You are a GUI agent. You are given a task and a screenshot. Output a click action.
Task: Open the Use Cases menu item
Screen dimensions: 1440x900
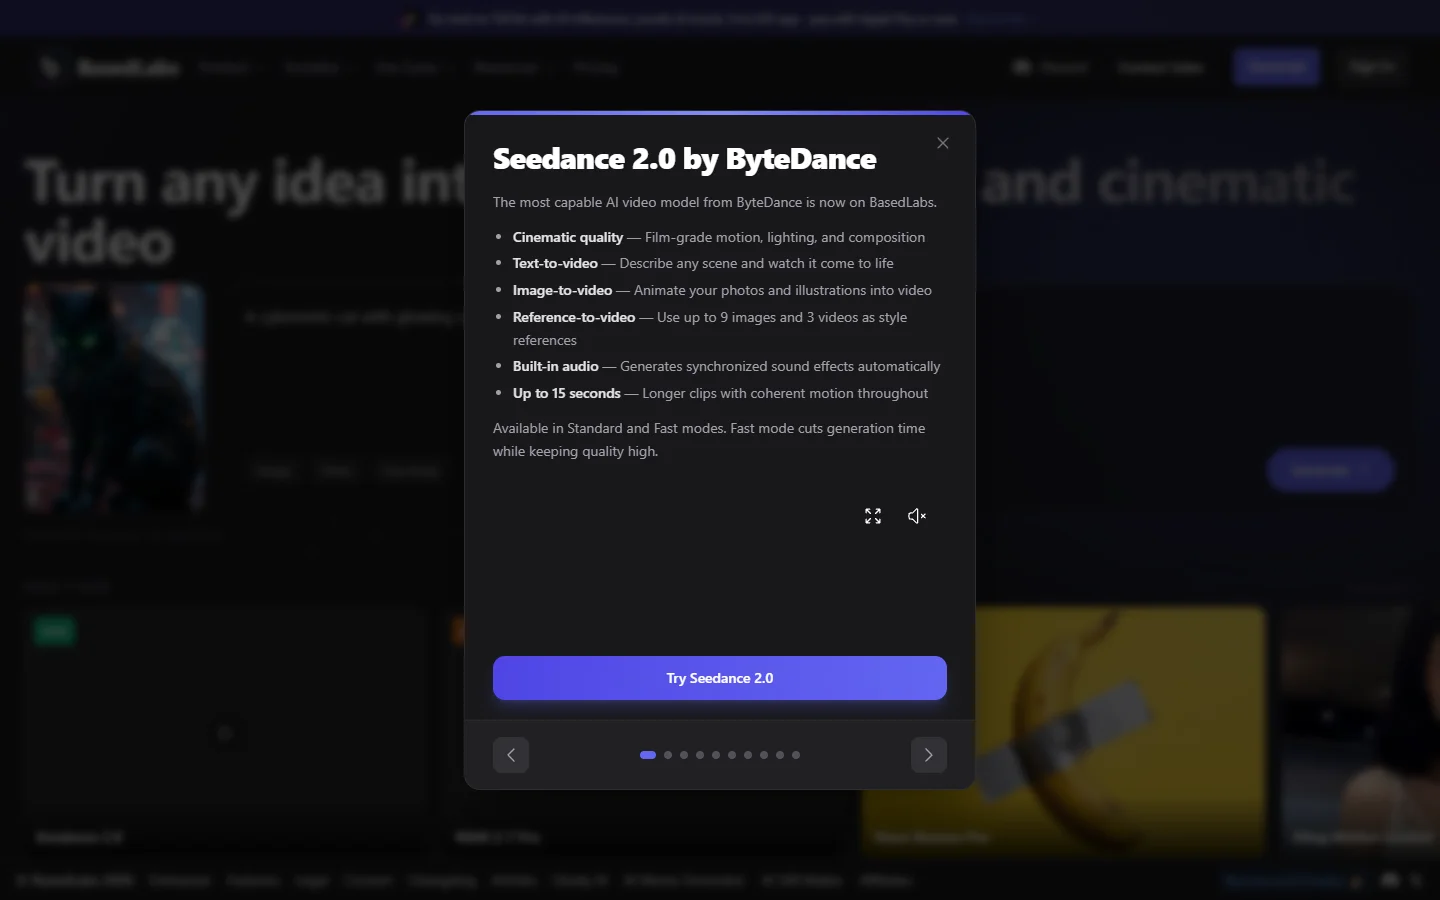tap(407, 67)
